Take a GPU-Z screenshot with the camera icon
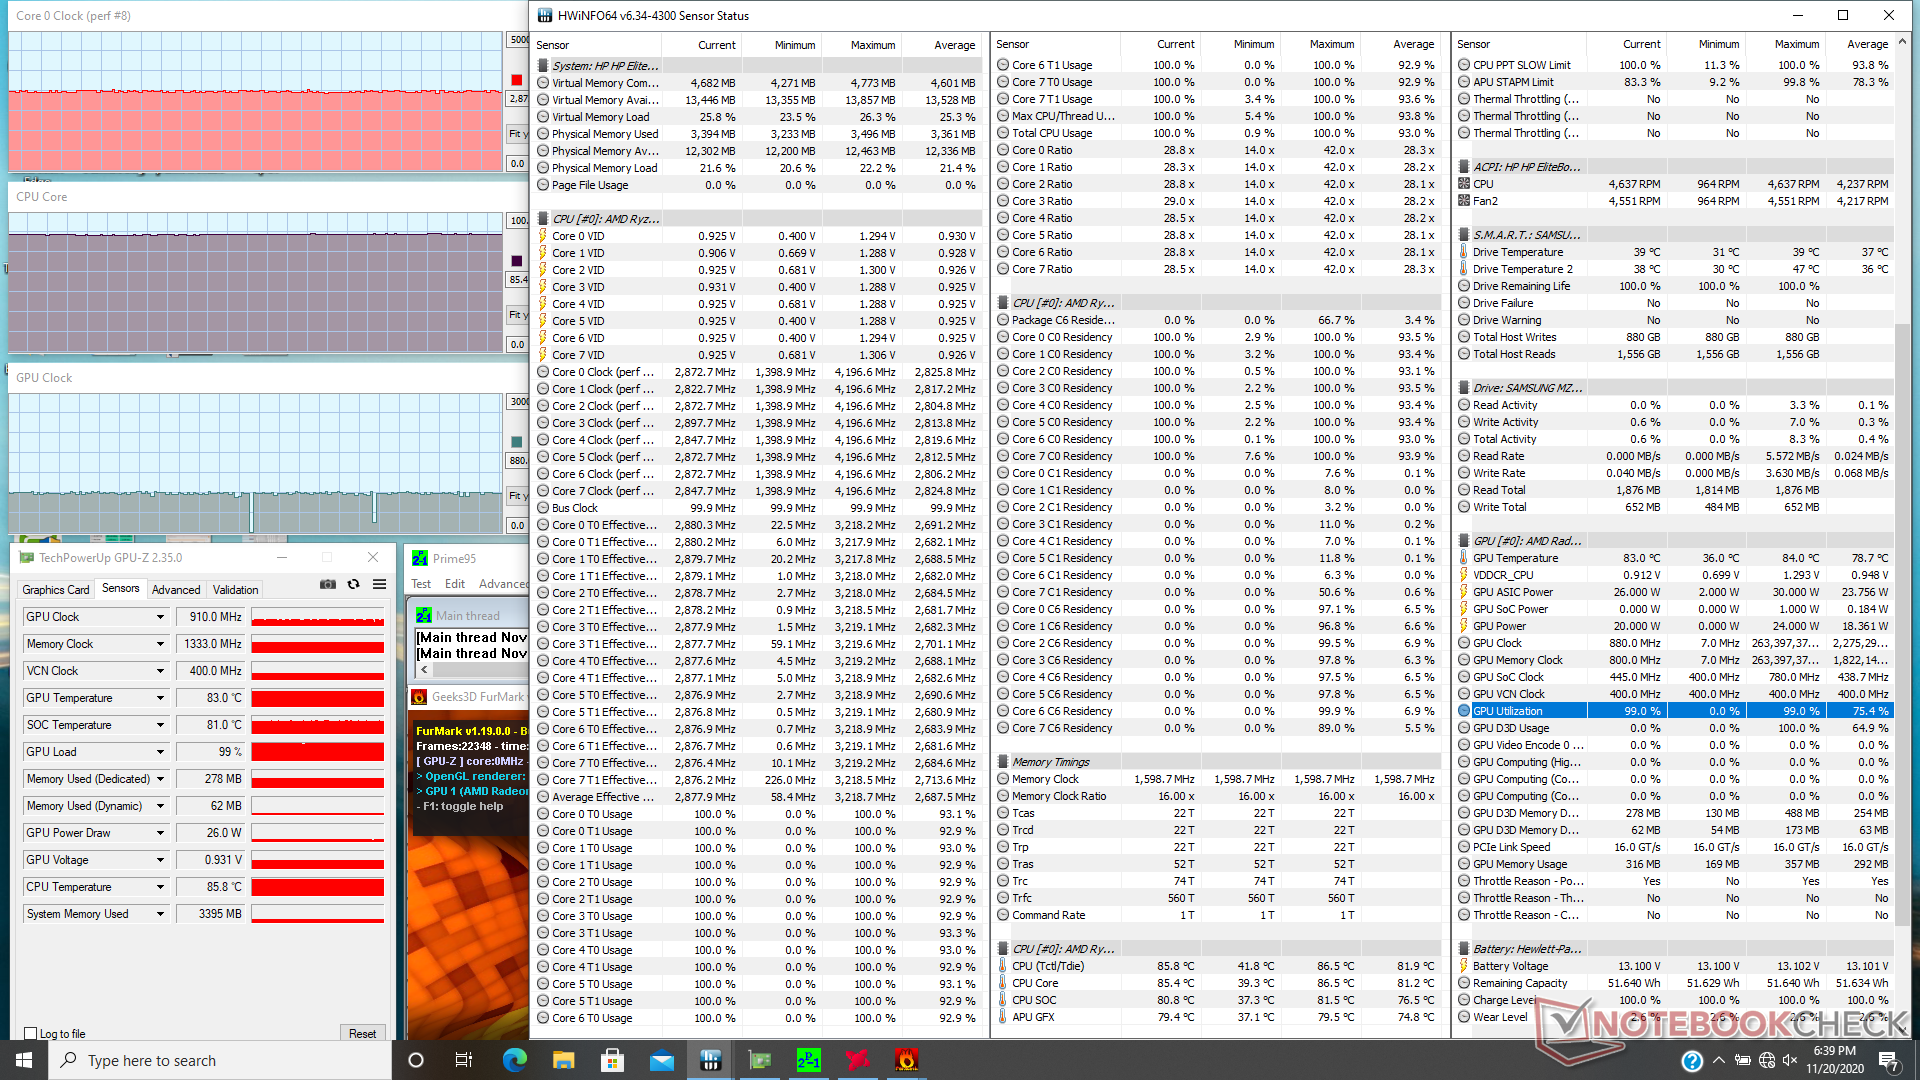Image resolution: width=1920 pixels, height=1080 pixels. coord(328,585)
